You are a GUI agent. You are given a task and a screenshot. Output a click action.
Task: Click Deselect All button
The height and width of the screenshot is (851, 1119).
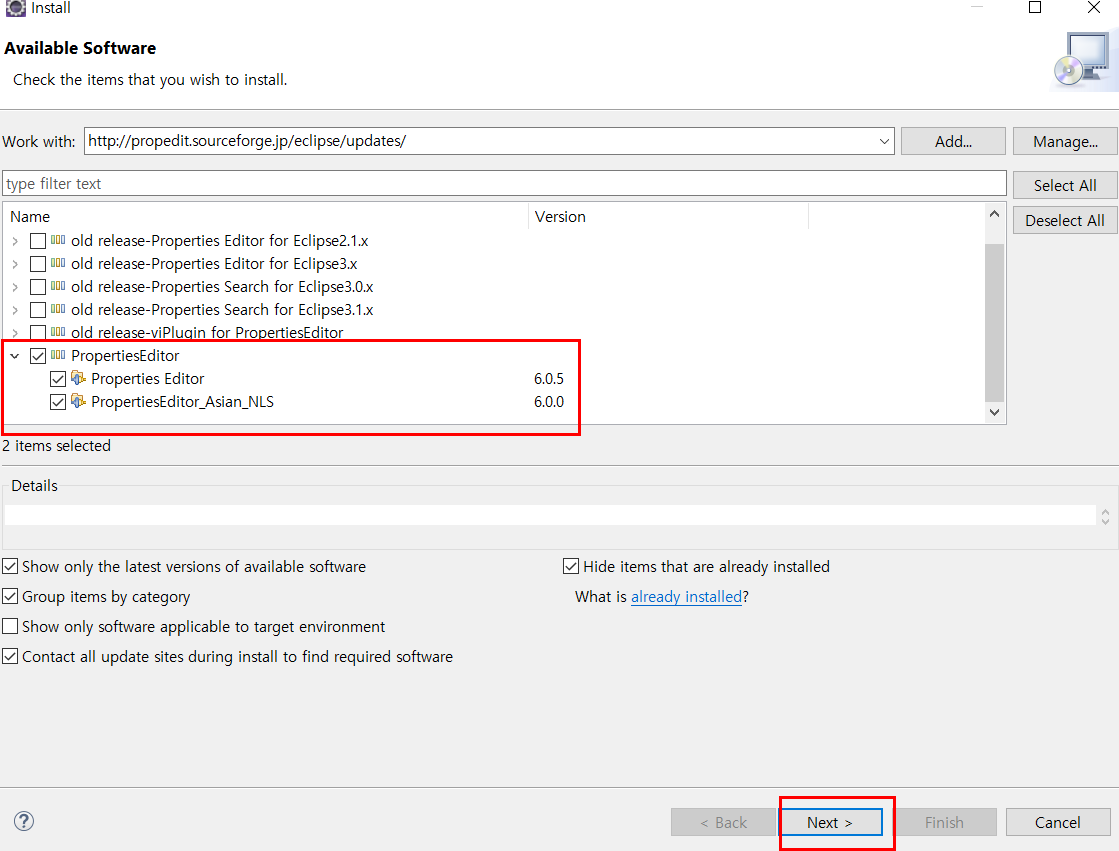[x=1065, y=221]
